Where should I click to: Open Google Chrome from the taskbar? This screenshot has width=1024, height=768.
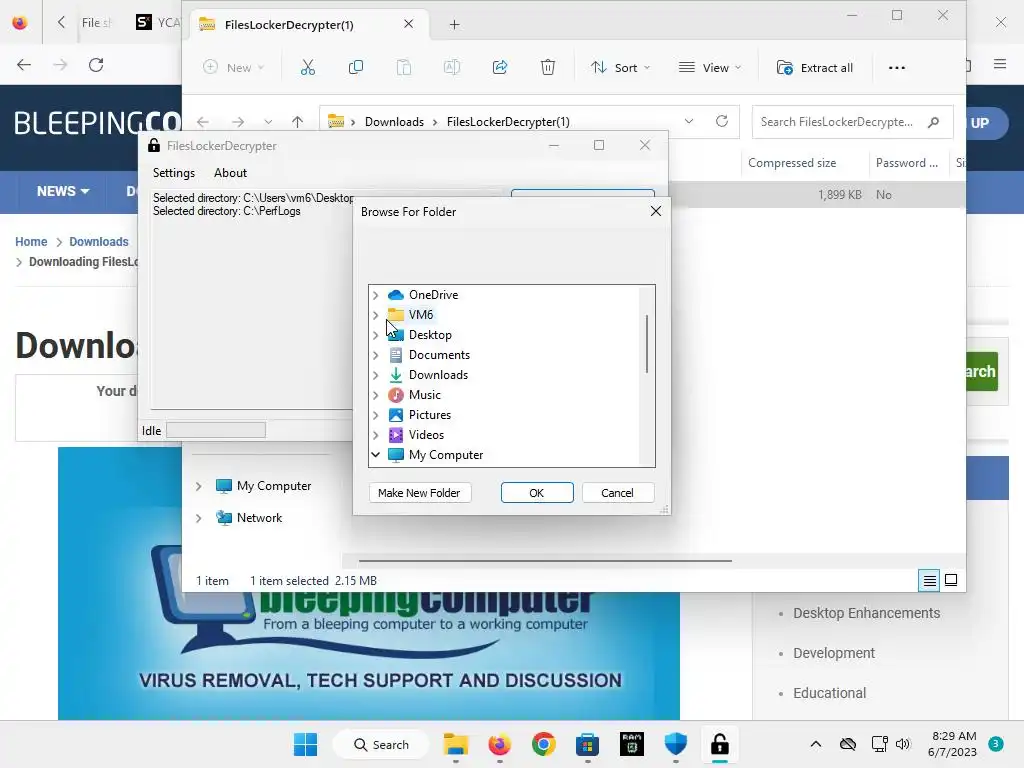coord(543,744)
